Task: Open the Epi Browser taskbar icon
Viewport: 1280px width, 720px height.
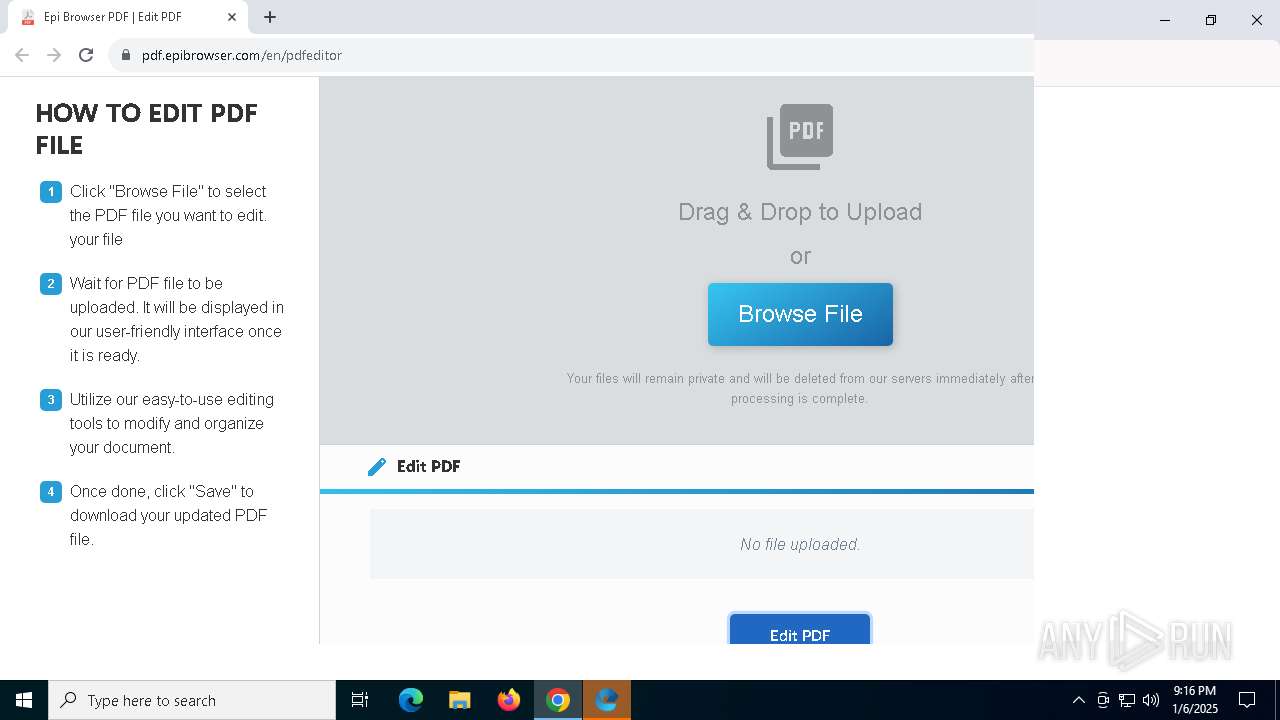Action: (607, 700)
